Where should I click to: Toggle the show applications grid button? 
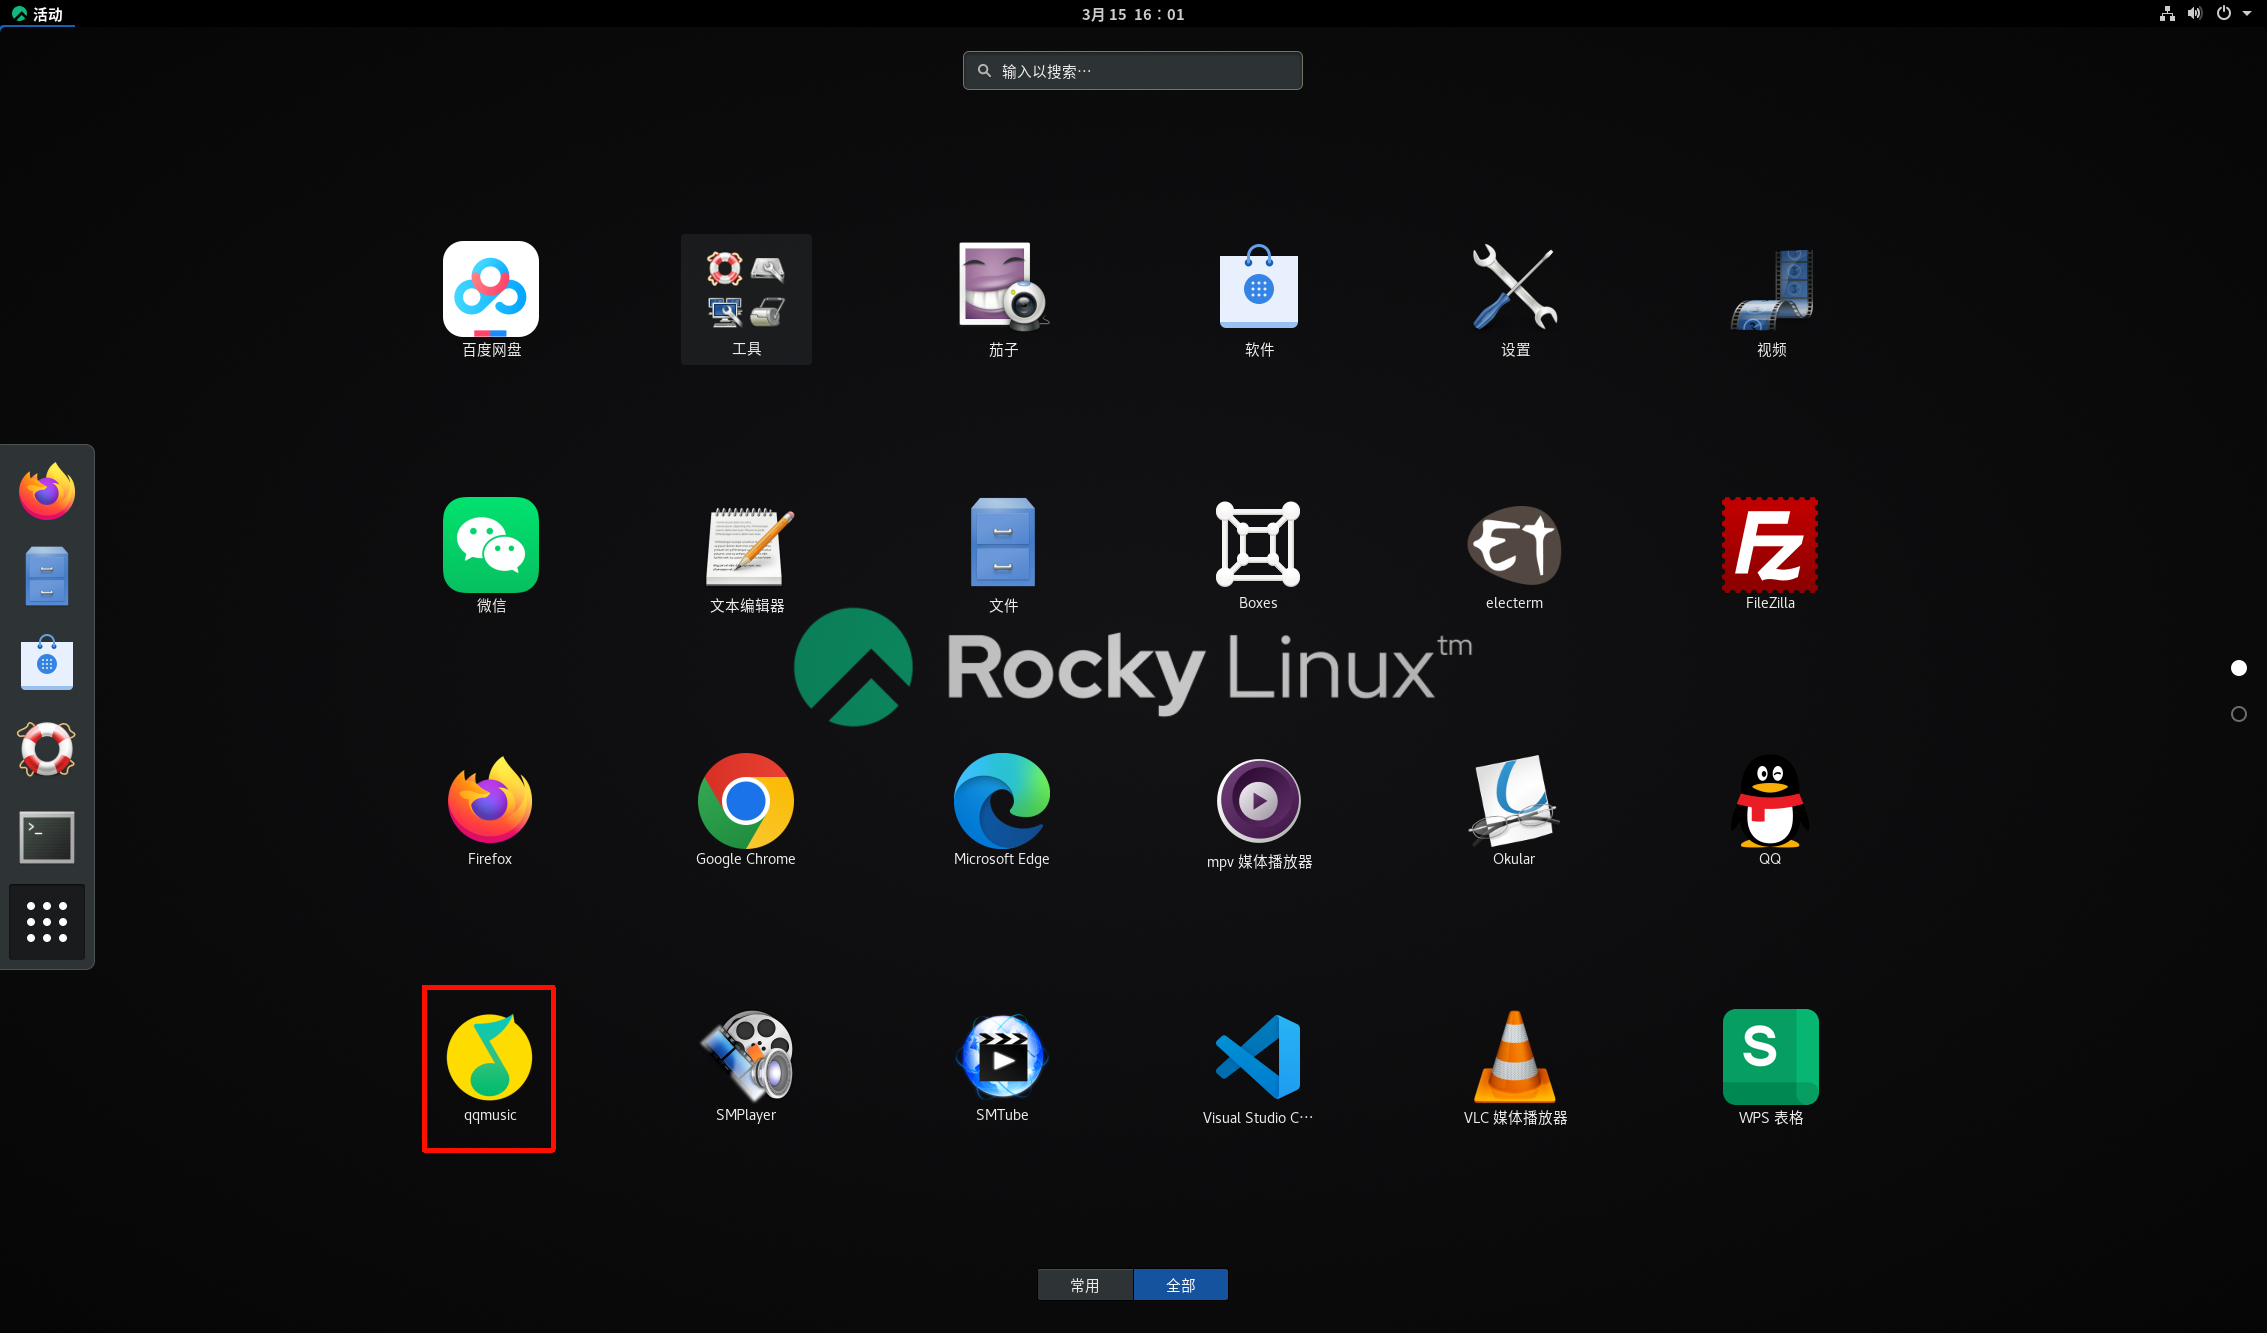pos(47,922)
